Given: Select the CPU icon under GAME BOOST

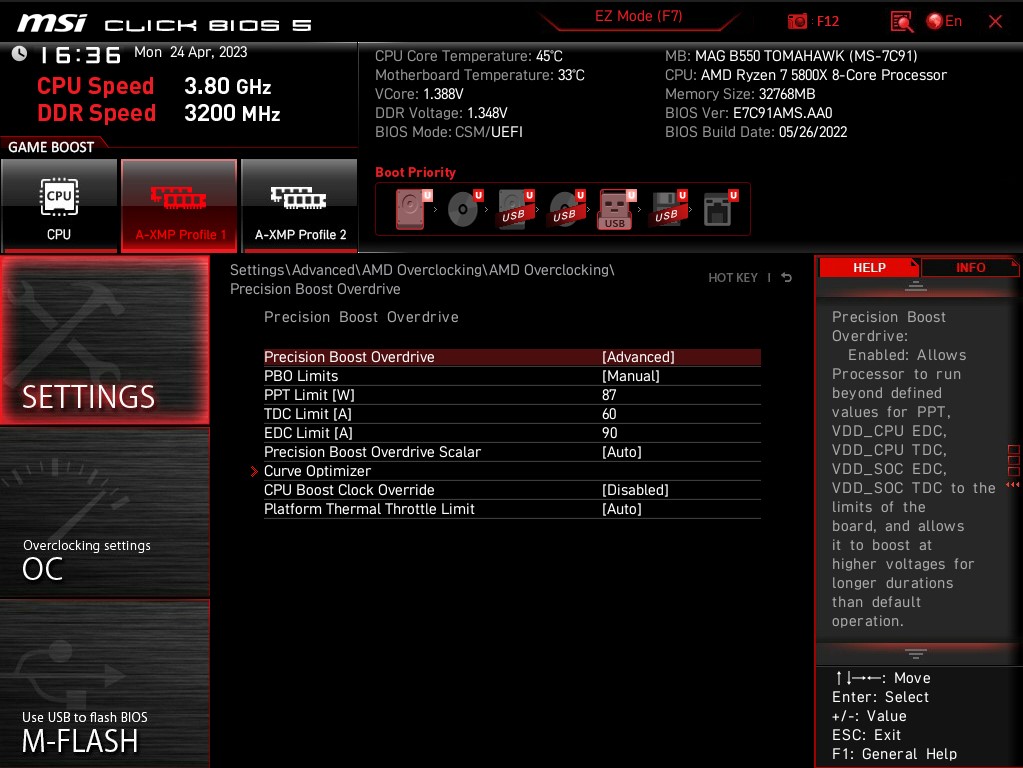Looking at the screenshot, I should coord(59,205).
